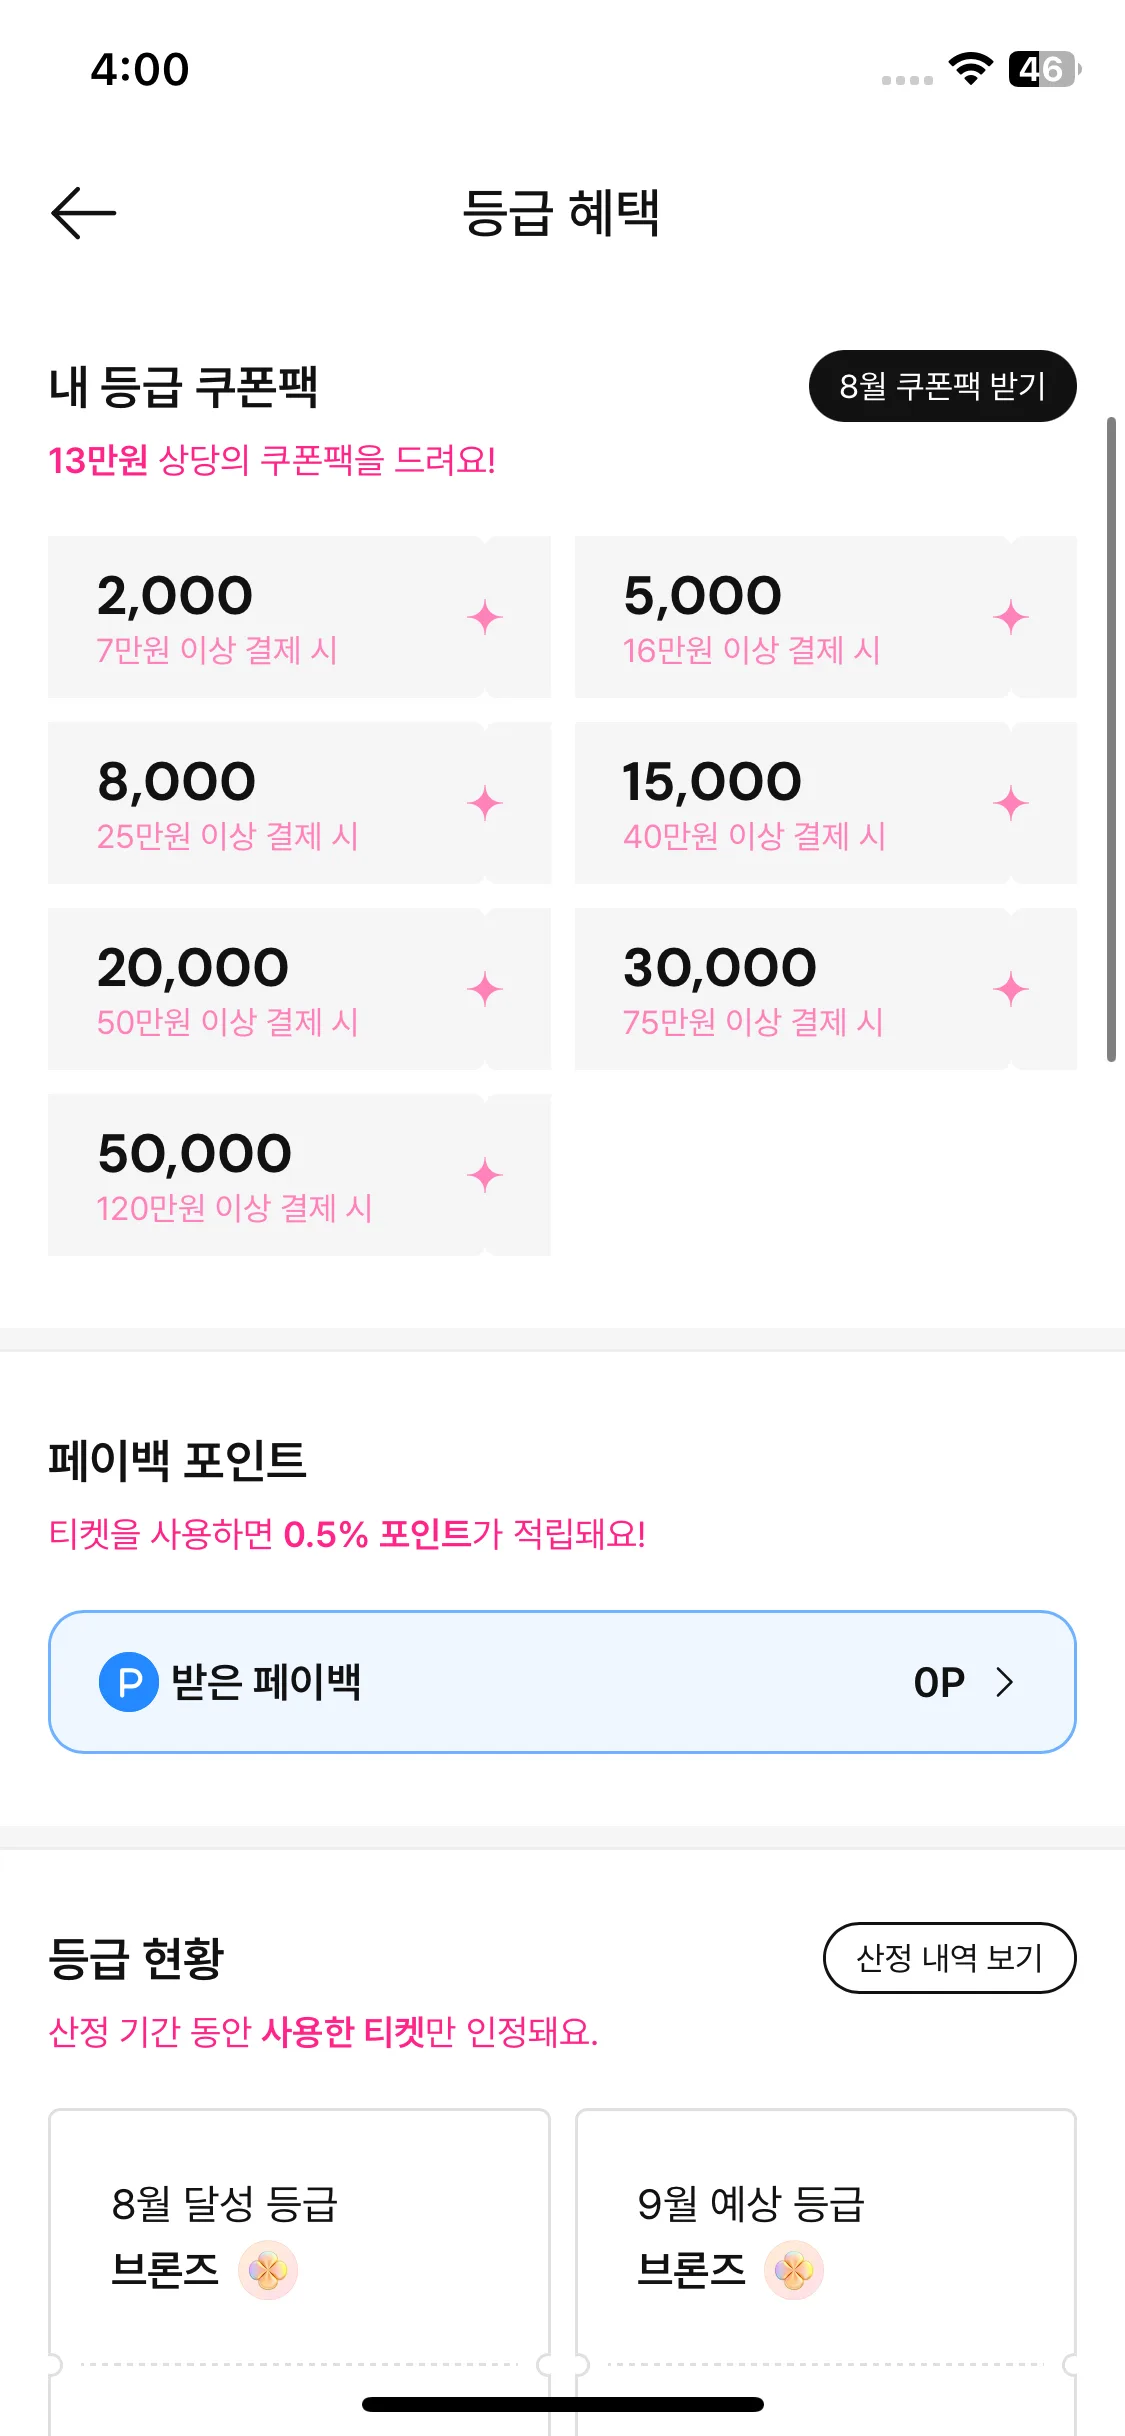Tap the bronze badge icon under 8월 달성 등급
The height and width of the screenshot is (2436, 1125).
coord(268,2270)
